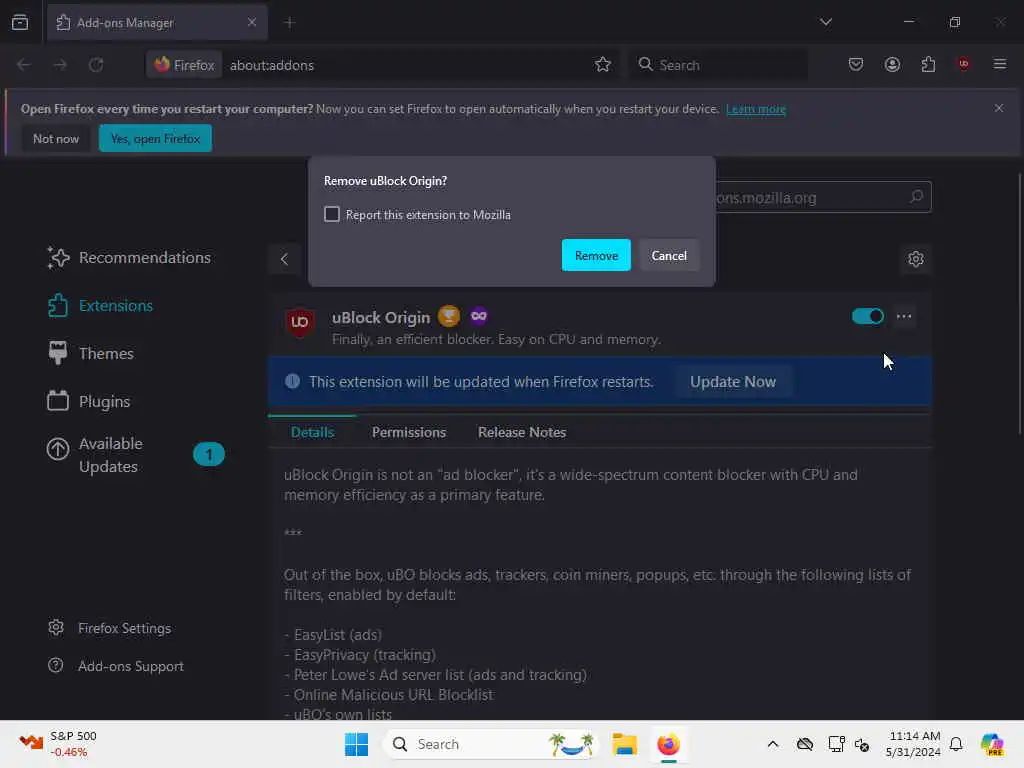The height and width of the screenshot is (768, 1024).
Task: Open the S&P 500 widget
Action: (x=58, y=744)
